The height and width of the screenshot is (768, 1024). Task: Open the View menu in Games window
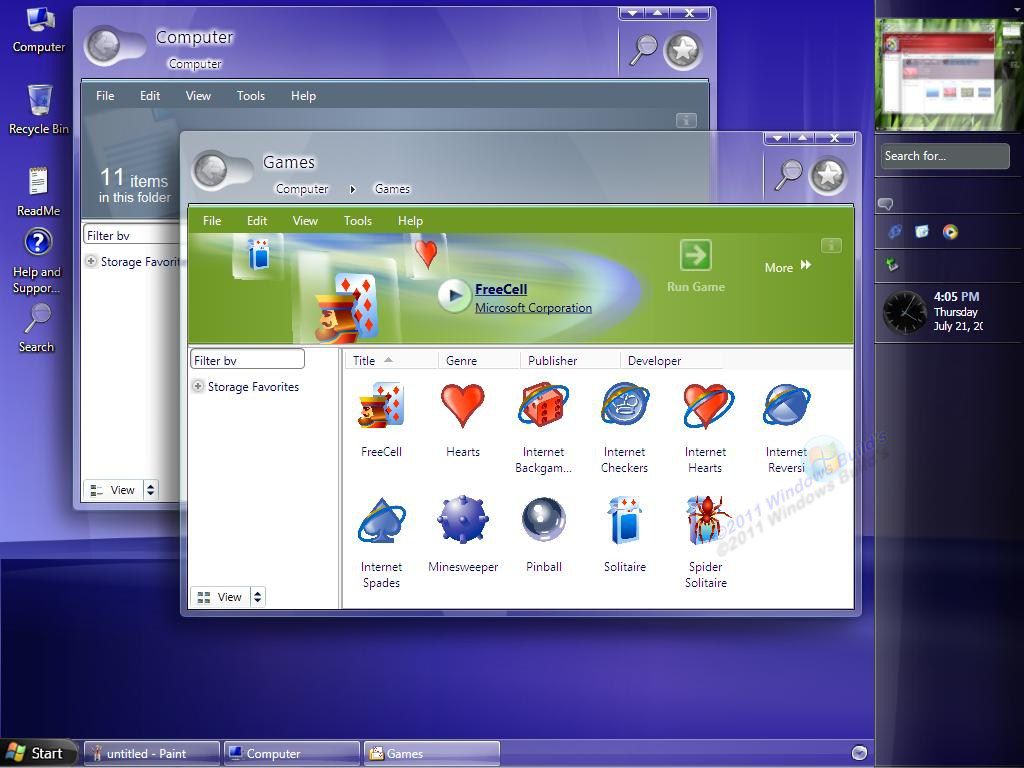tap(305, 221)
